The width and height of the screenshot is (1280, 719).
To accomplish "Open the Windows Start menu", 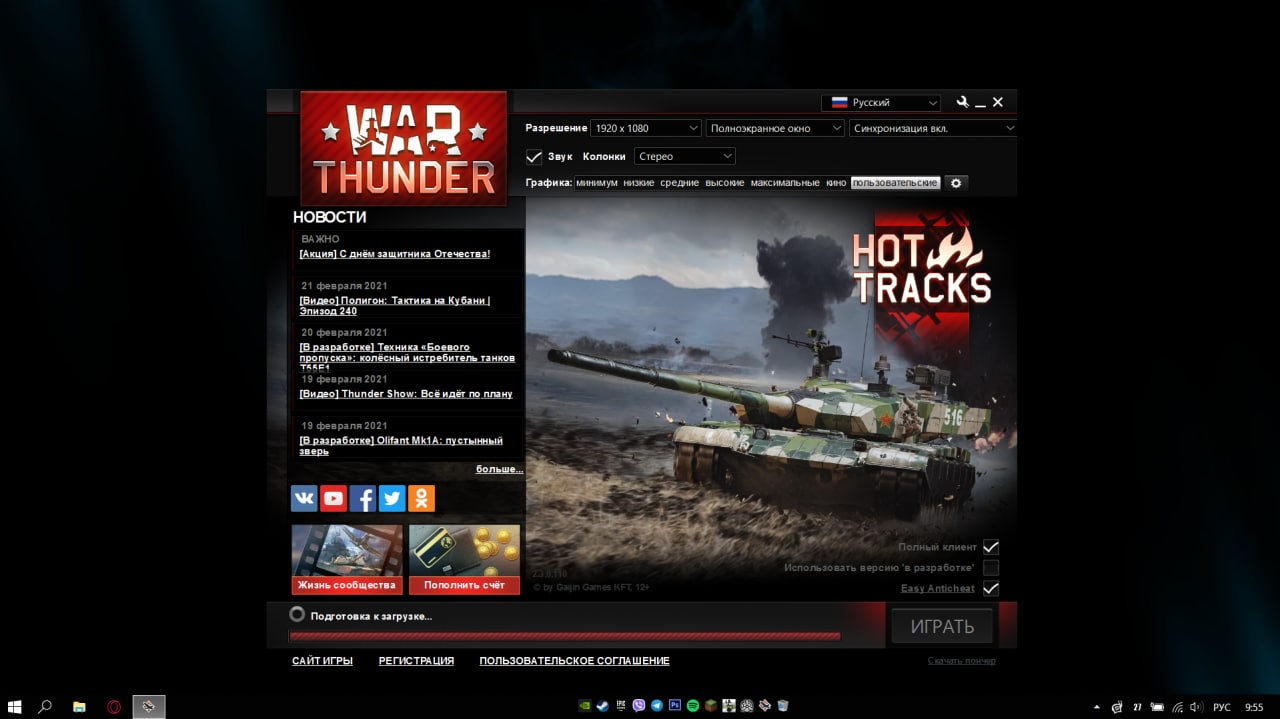I will tap(15, 706).
